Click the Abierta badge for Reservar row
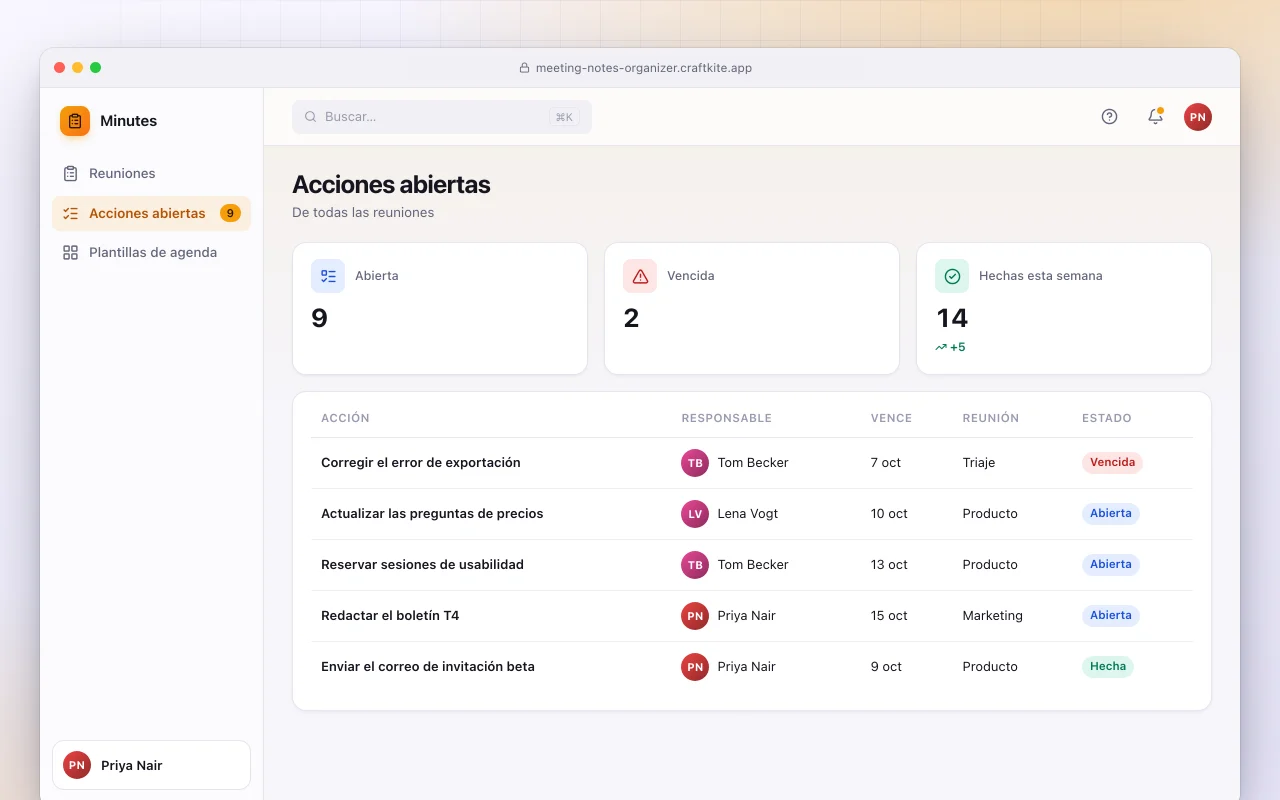This screenshot has width=1280, height=800. pos(1111,565)
